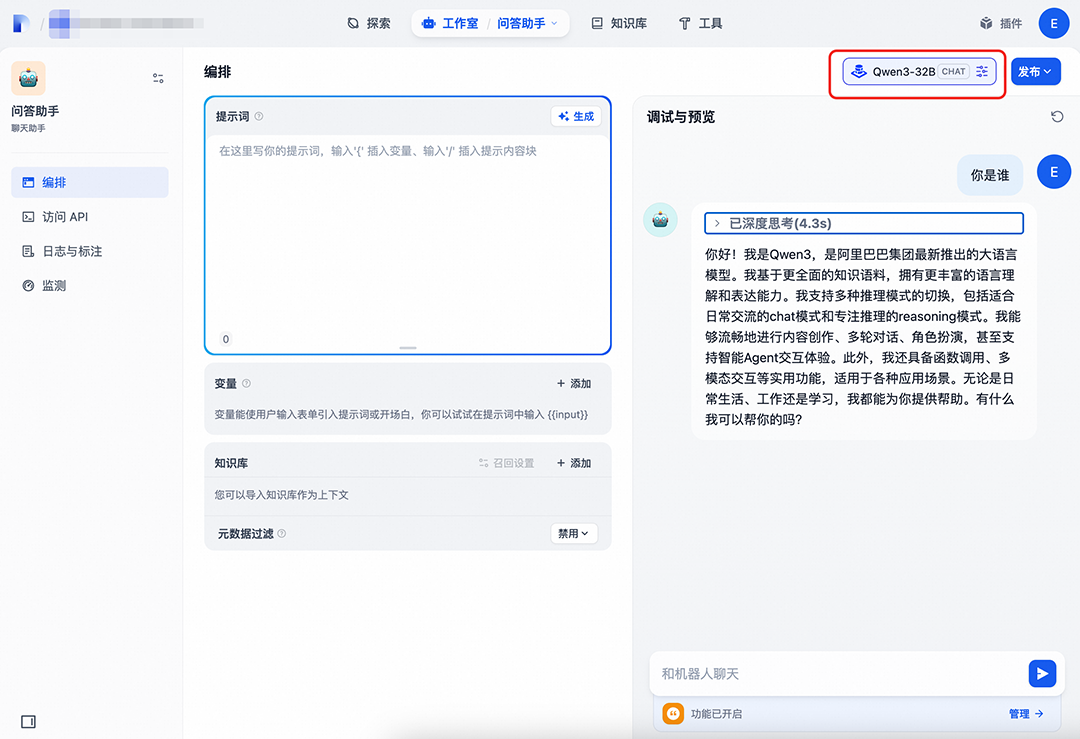Click the send message arrow button
Viewport: 1080px width, 739px height.
pyautogui.click(x=1042, y=673)
